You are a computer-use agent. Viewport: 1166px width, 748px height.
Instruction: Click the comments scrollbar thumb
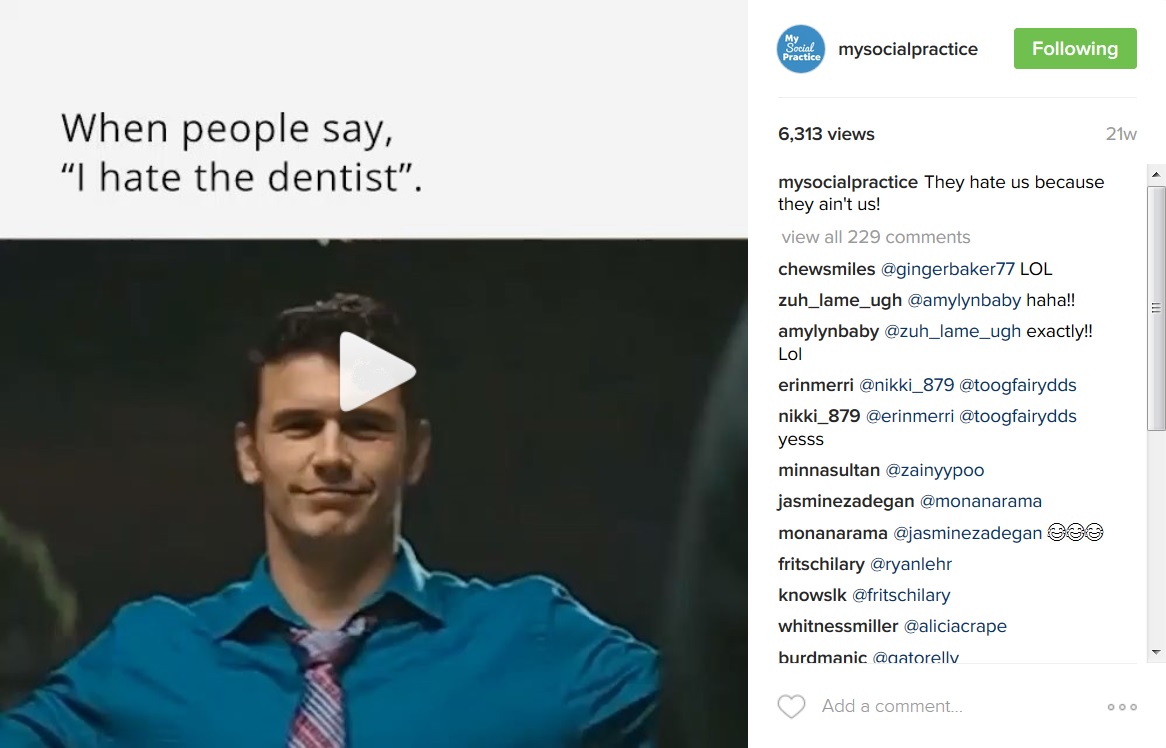pyautogui.click(x=1156, y=307)
